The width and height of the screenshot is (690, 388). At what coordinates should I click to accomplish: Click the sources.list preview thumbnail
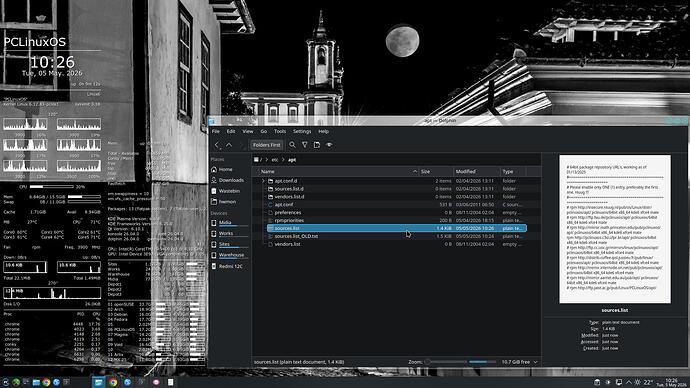click(615, 229)
